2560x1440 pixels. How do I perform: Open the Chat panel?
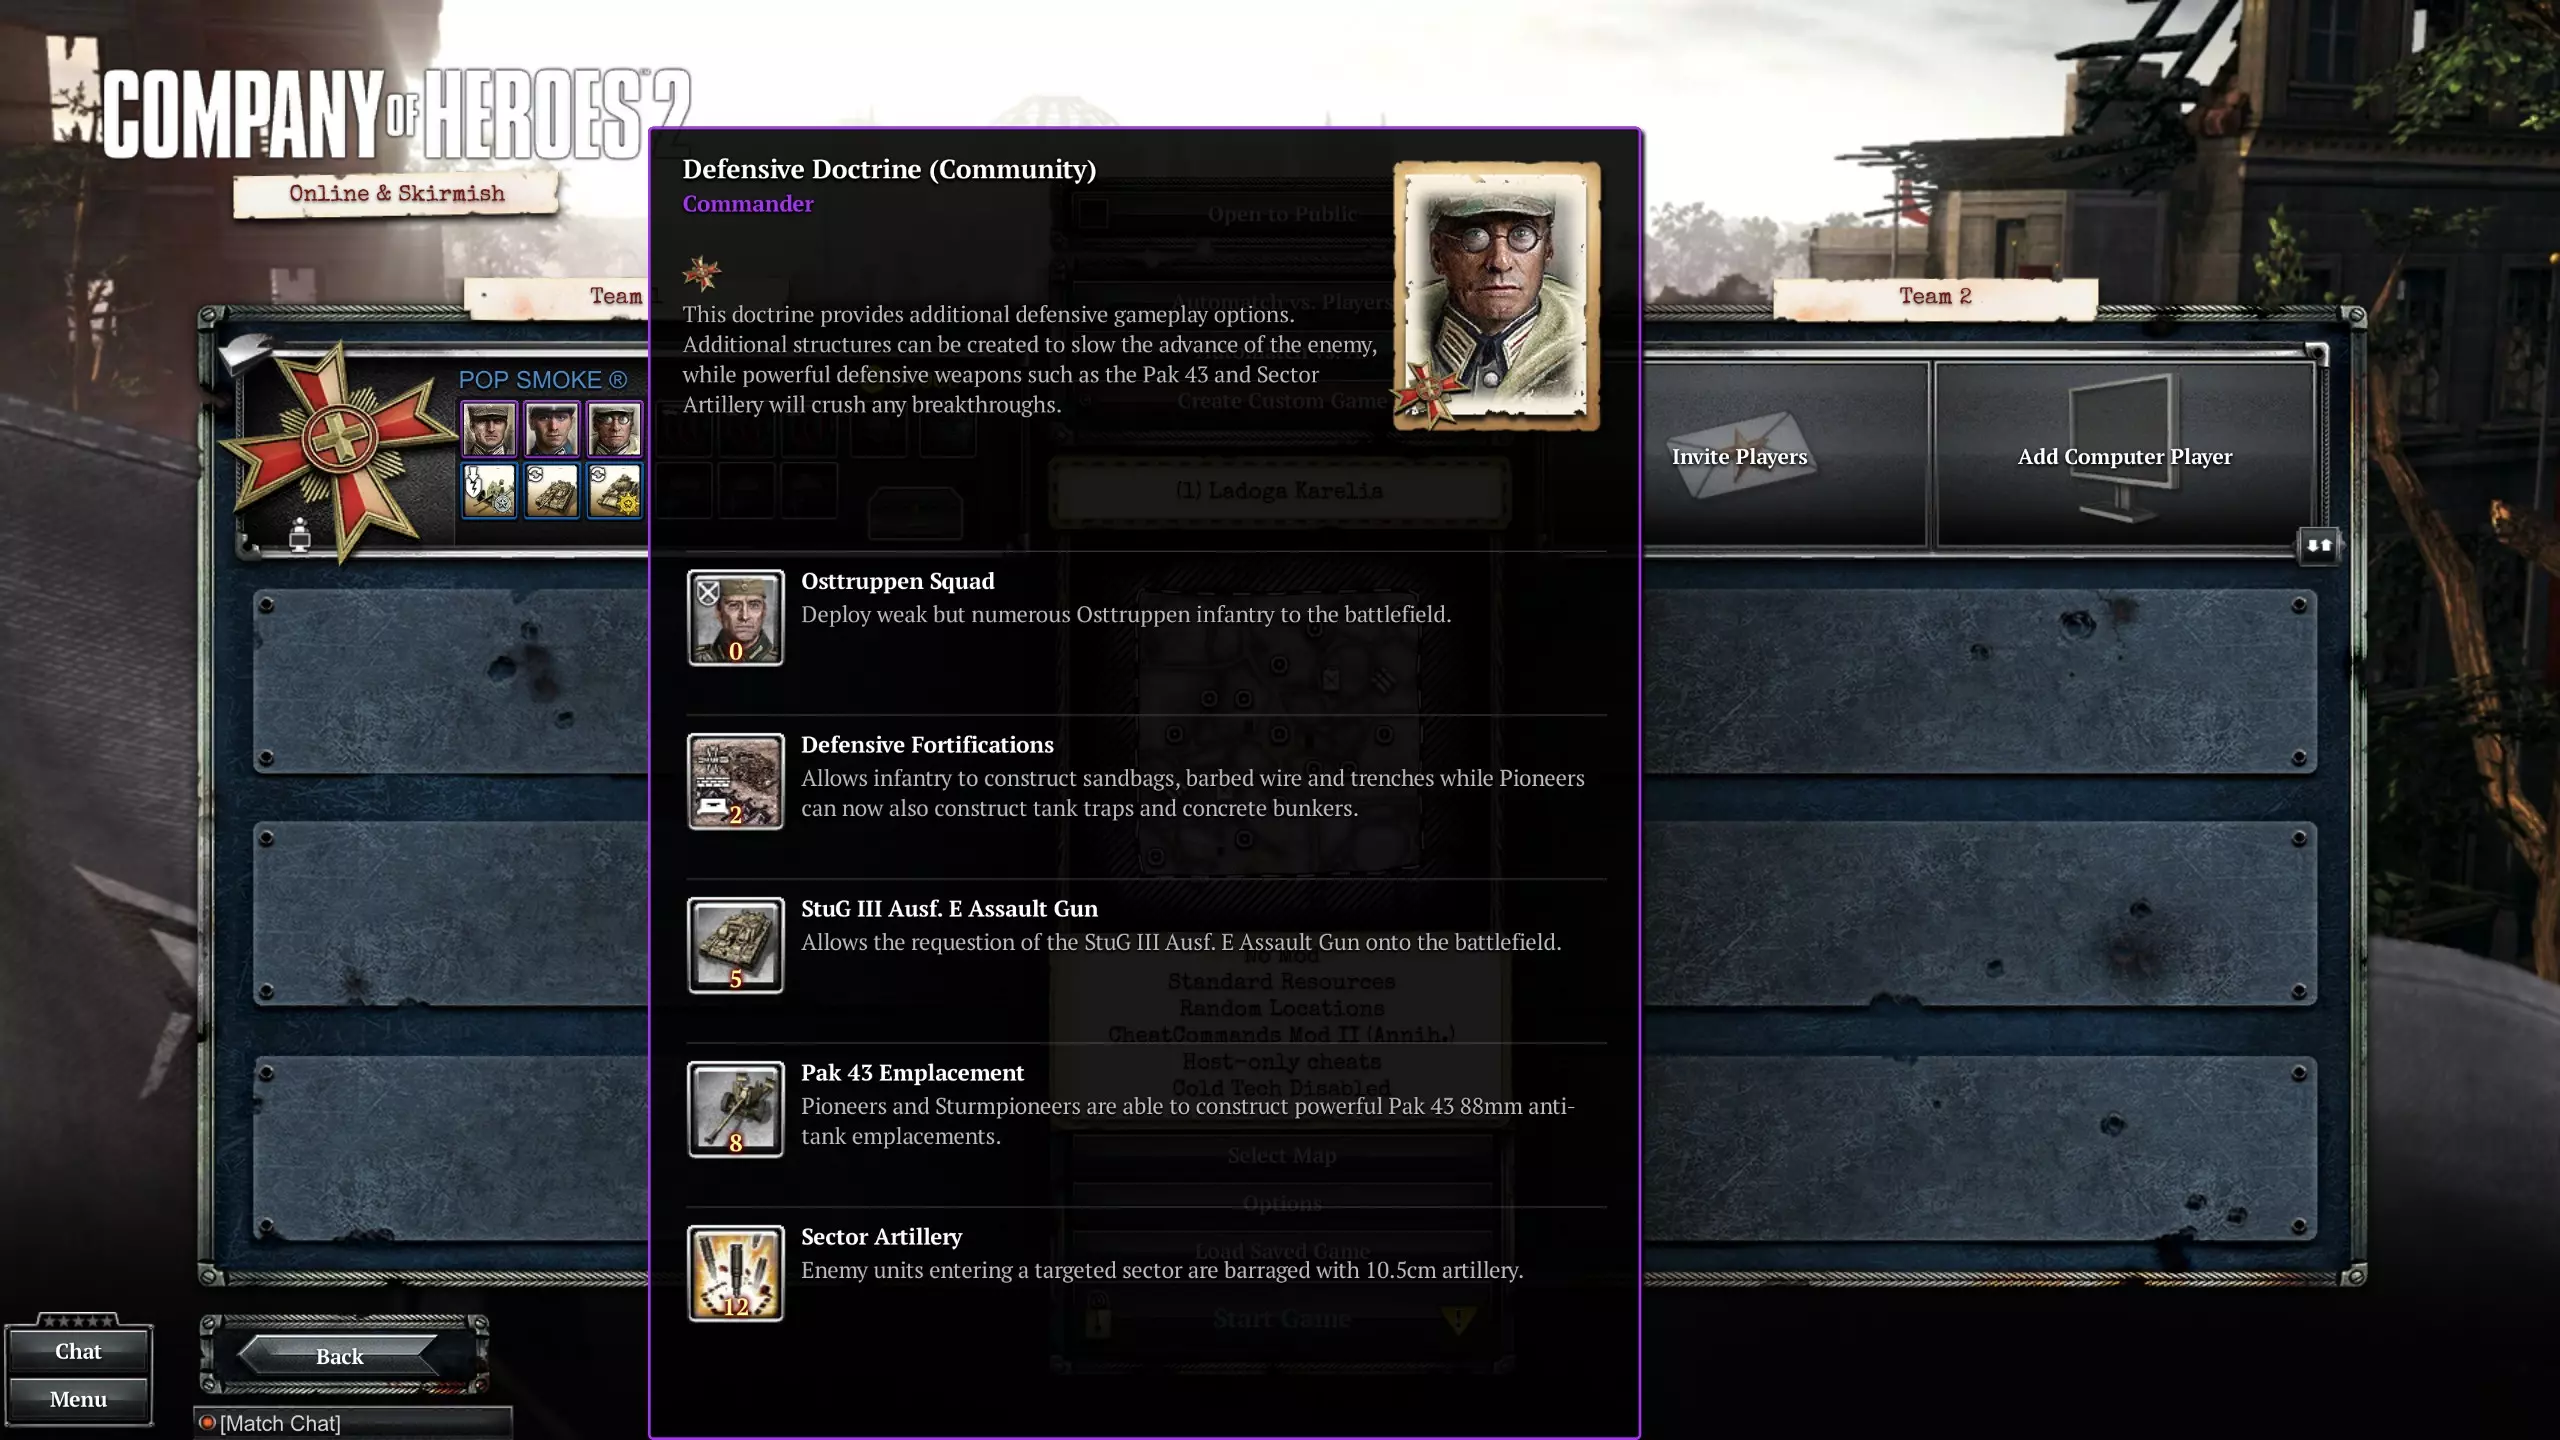(x=78, y=1351)
